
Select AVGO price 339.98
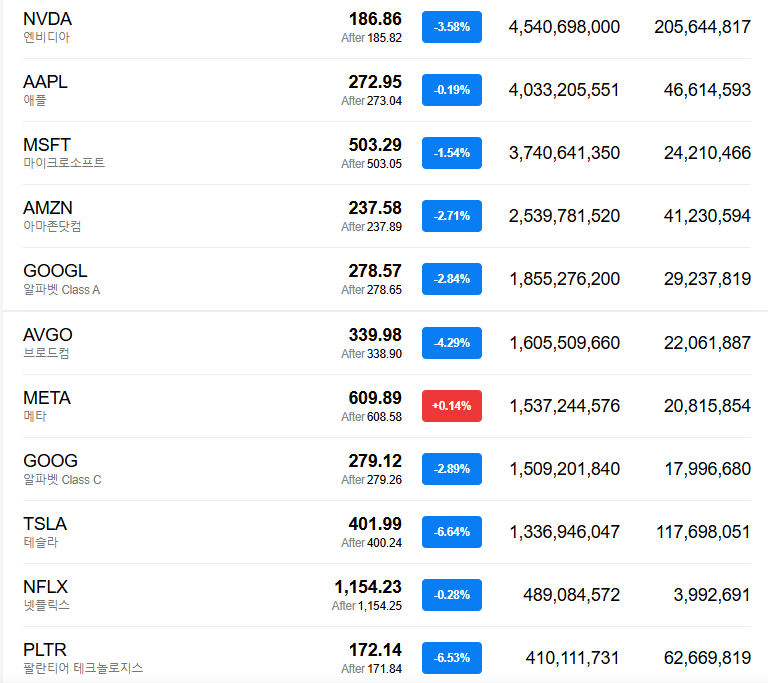point(375,335)
